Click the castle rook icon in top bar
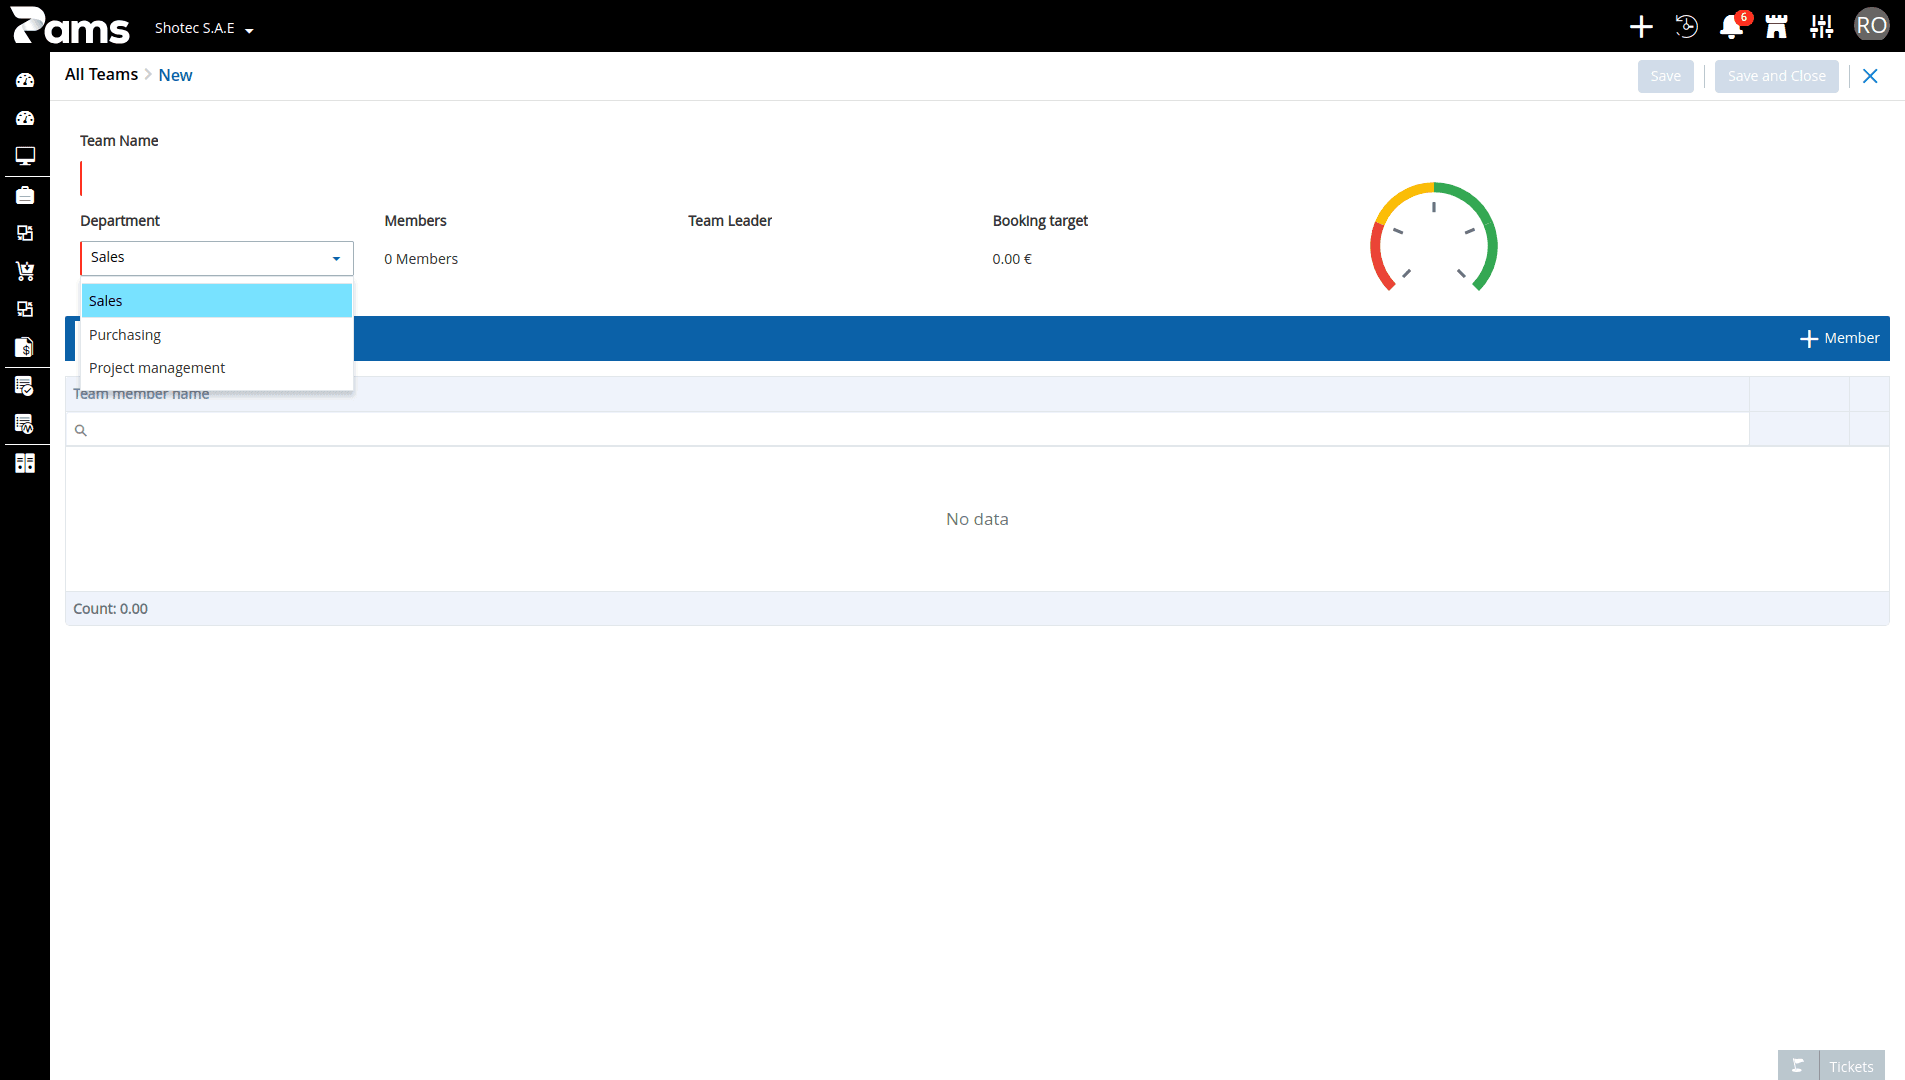The width and height of the screenshot is (1905, 1080). point(1777,27)
